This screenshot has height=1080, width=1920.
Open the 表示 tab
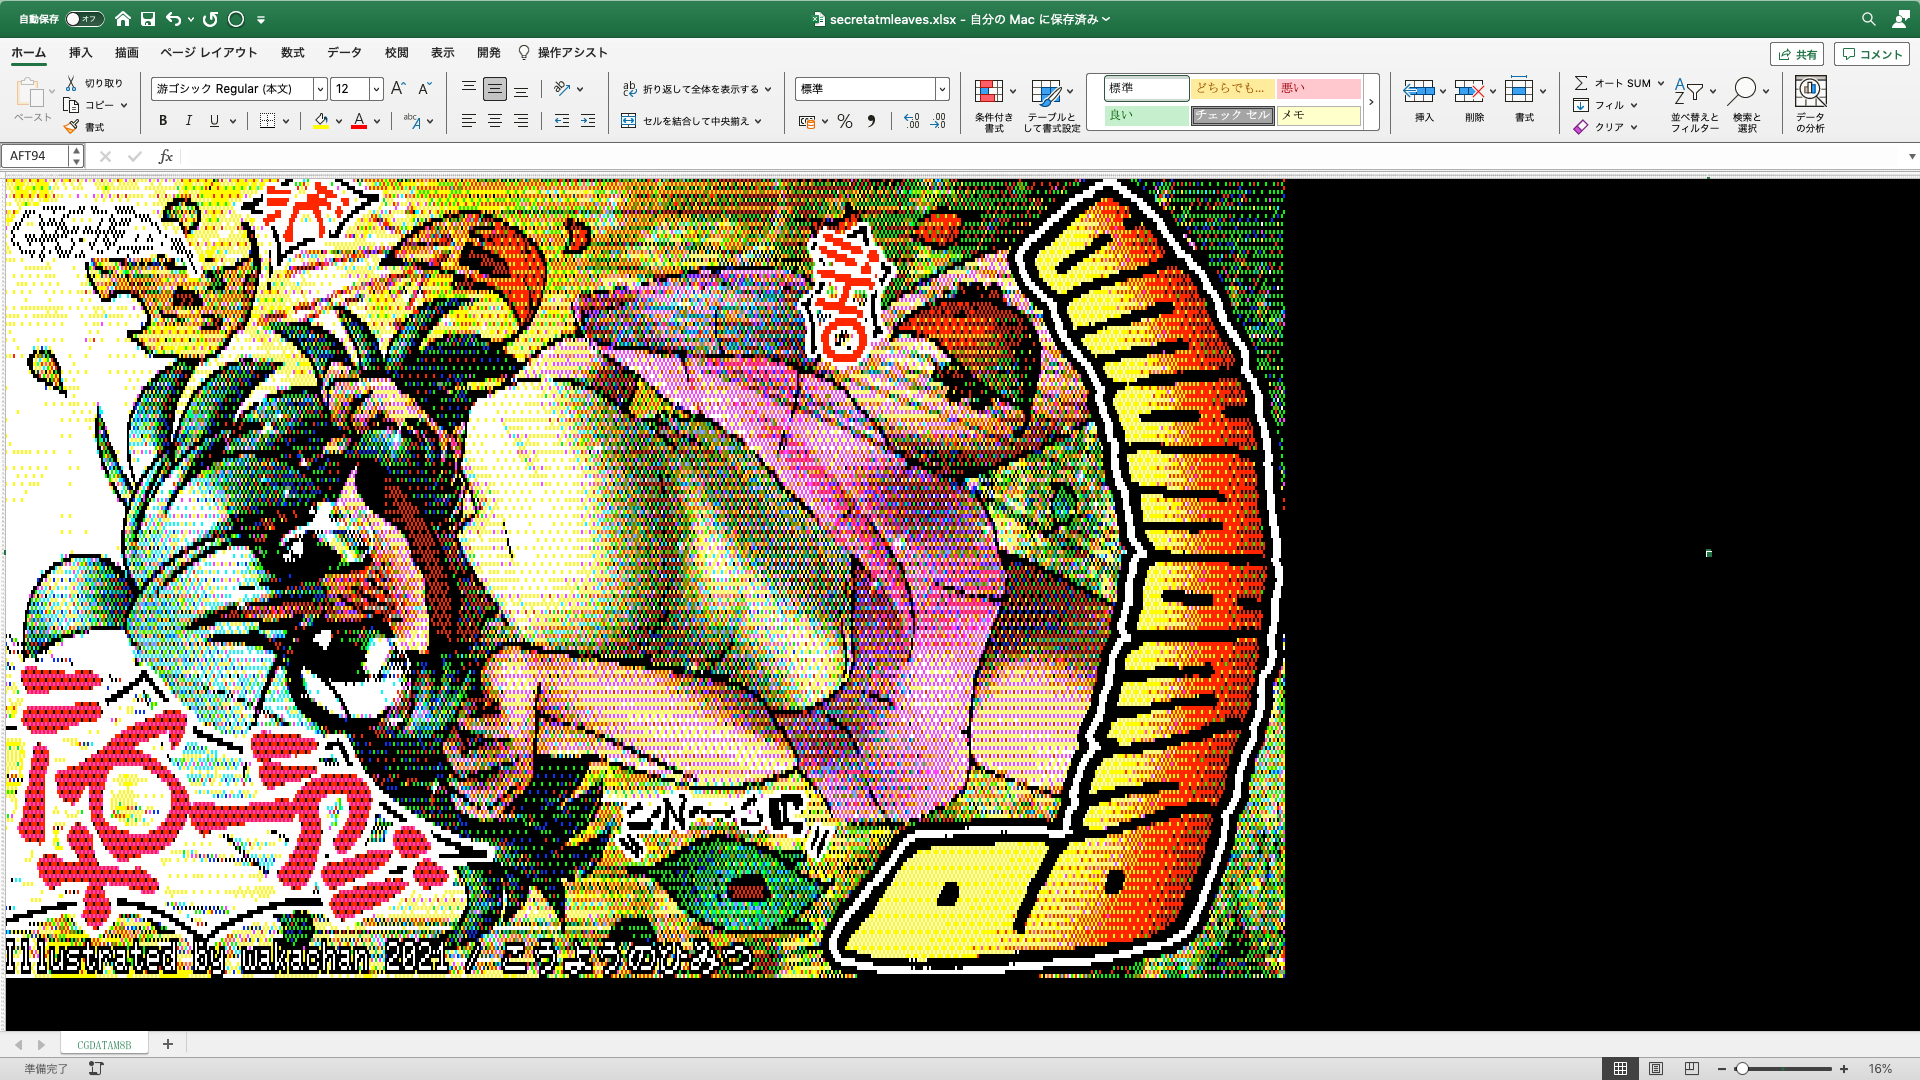(442, 53)
